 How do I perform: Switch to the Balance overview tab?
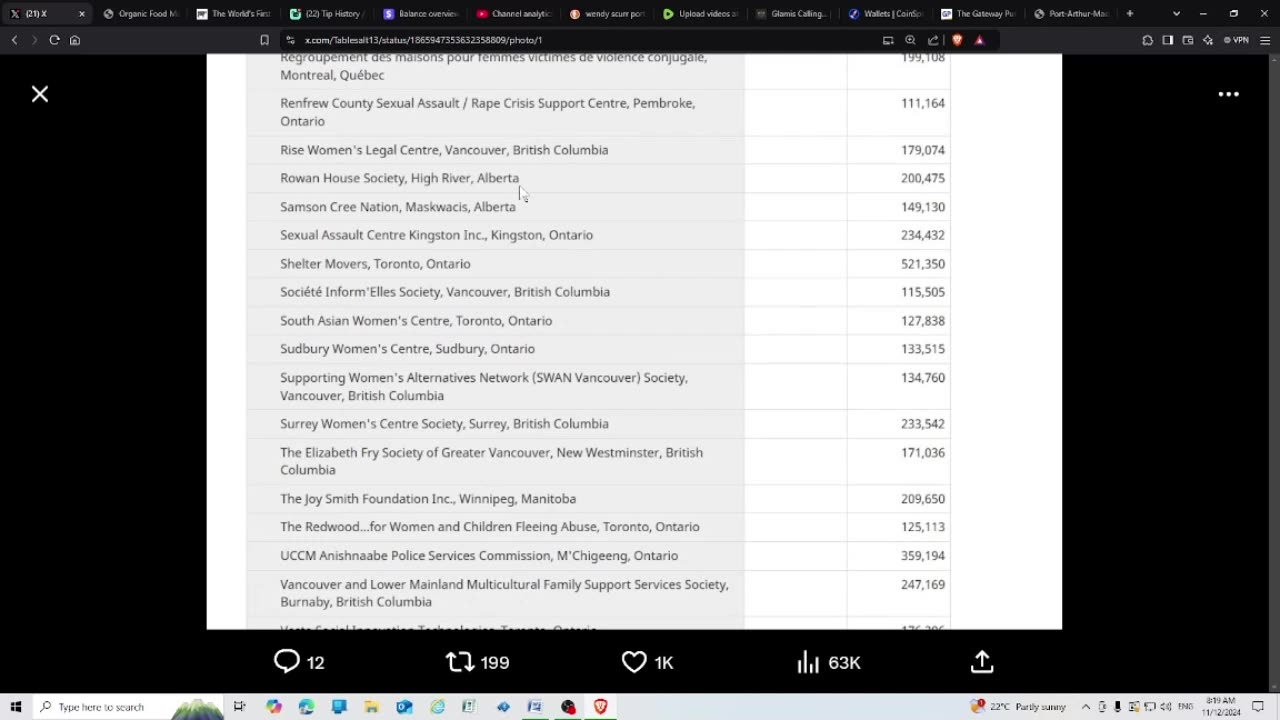tap(420, 14)
